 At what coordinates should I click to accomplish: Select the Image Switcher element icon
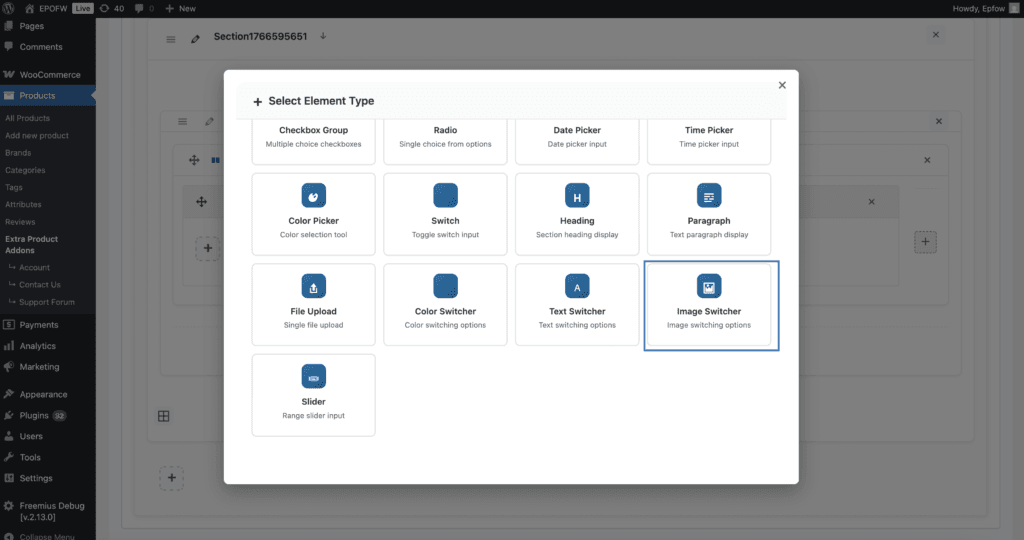[x=709, y=287]
